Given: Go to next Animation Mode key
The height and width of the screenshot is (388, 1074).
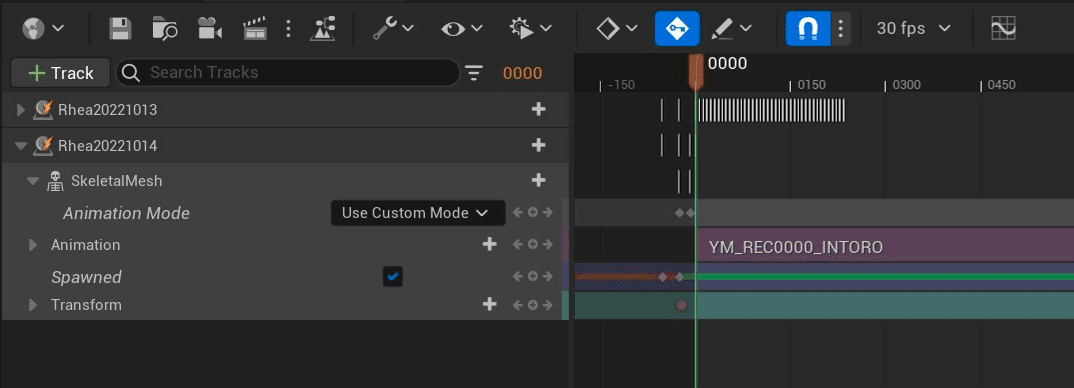Looking at the screenshot, I should (547, 213).
